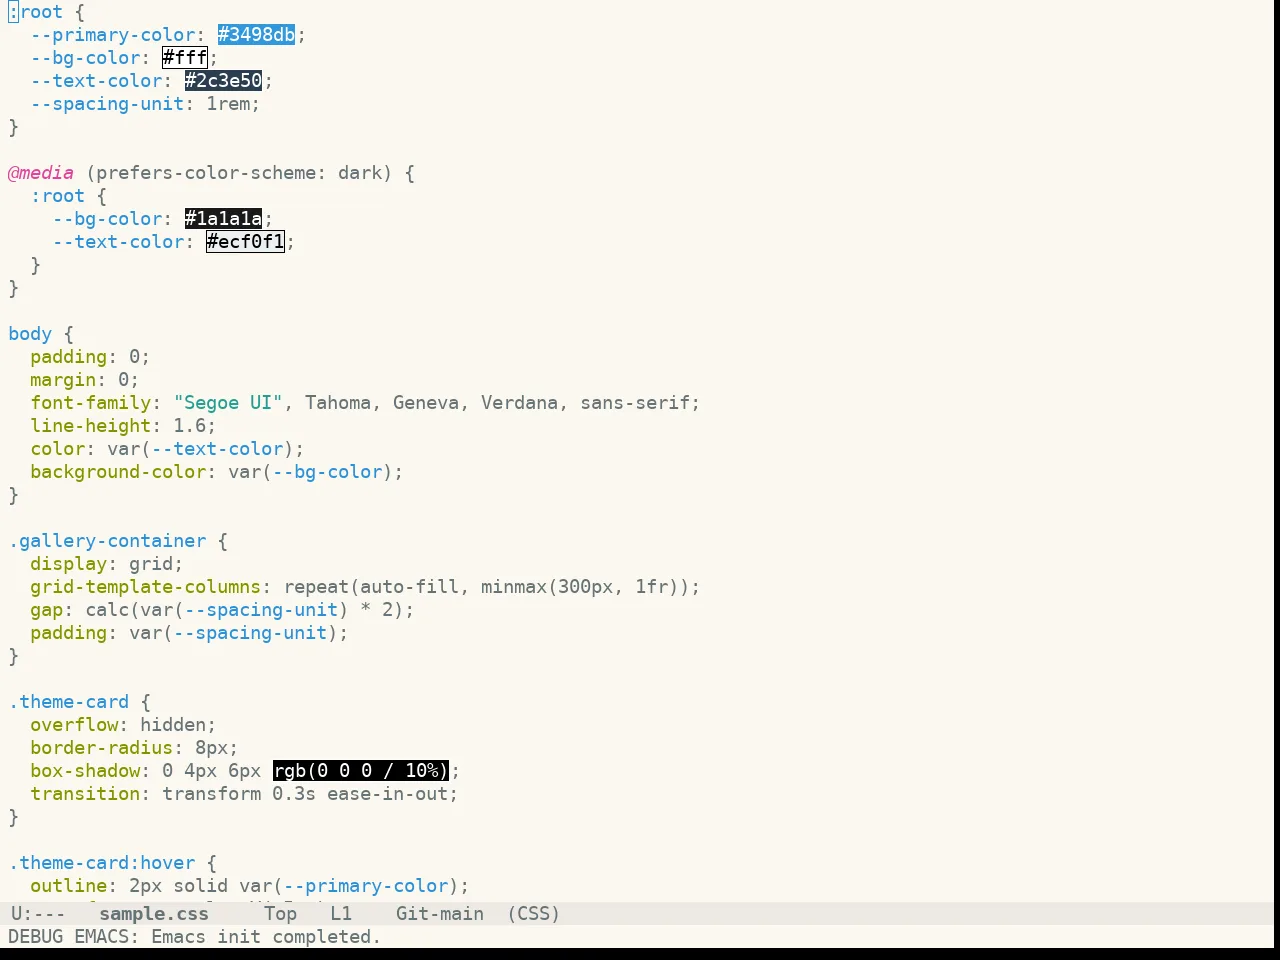Click the .theme-card:hover selector

pos(102,863)
